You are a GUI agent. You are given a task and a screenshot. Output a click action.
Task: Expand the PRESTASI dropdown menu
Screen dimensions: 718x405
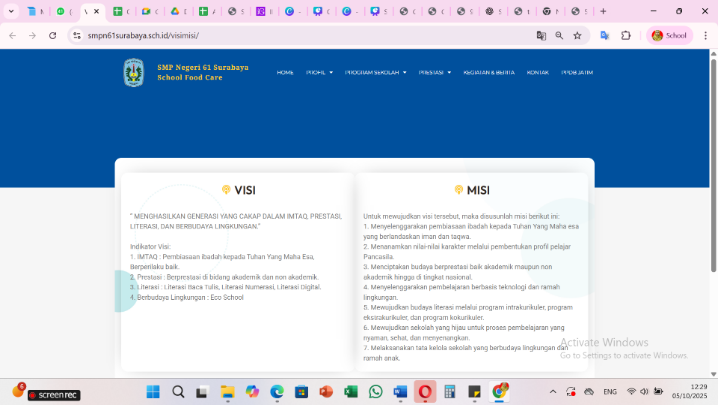point(434,73)
